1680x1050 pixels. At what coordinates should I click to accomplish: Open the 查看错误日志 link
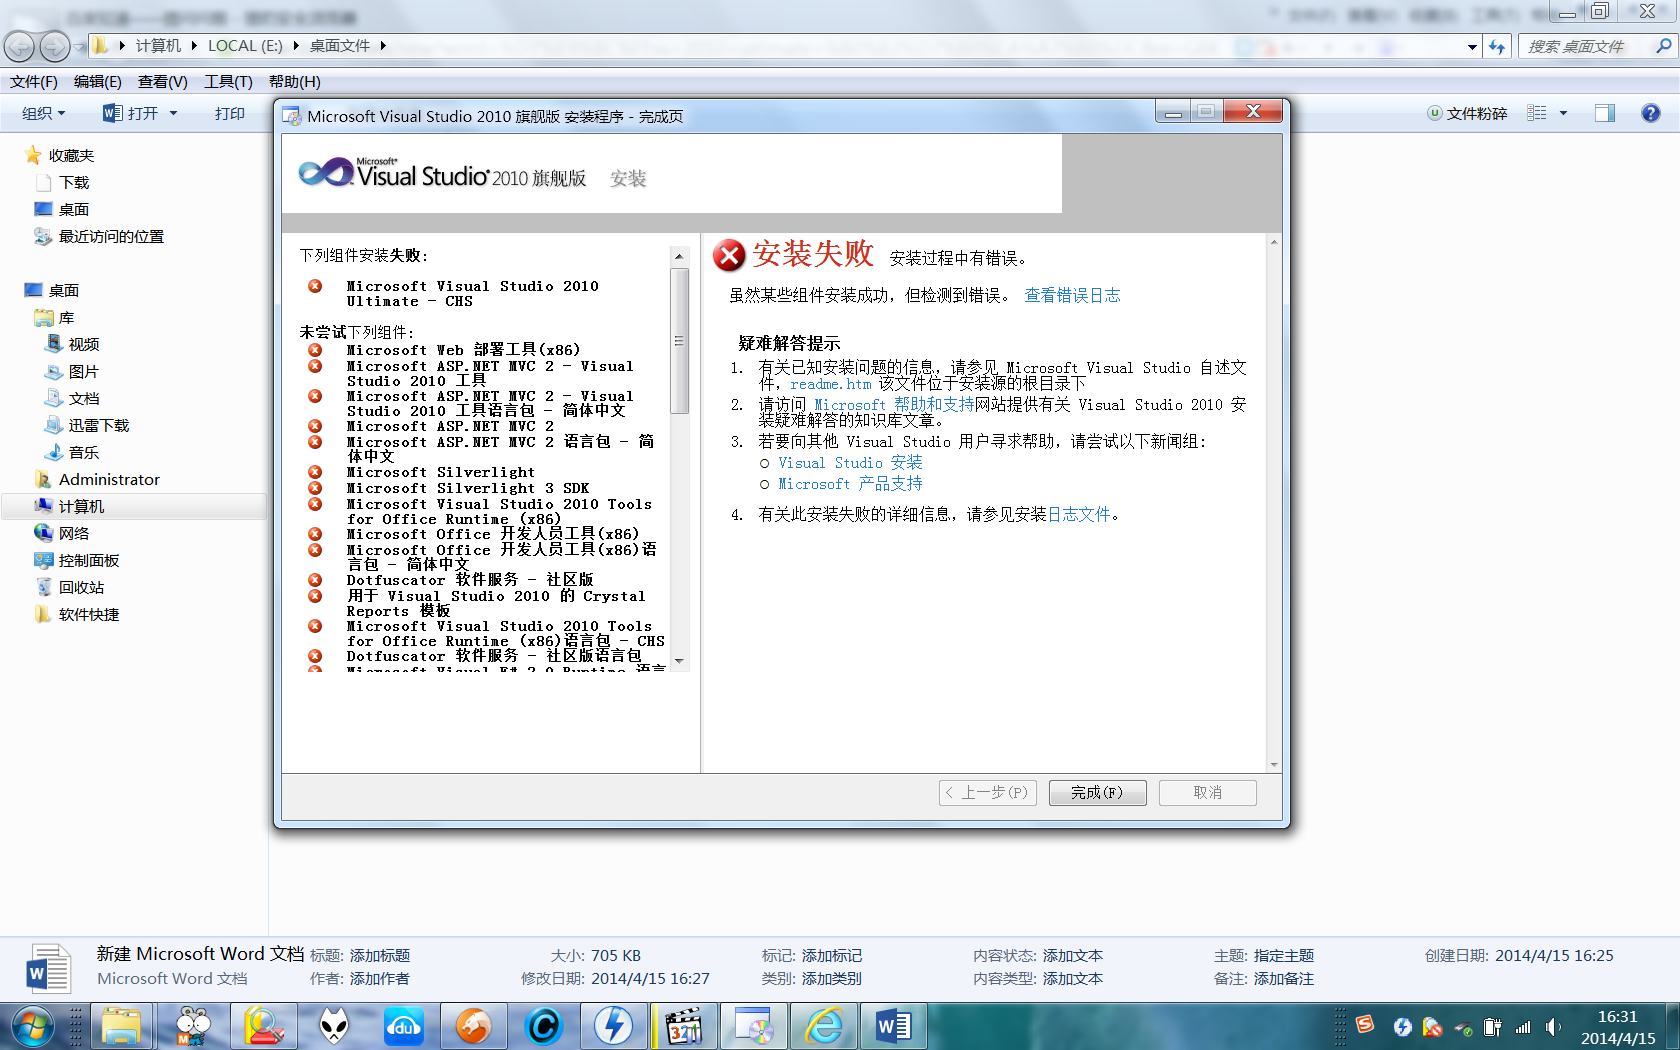coord(1072,295)
